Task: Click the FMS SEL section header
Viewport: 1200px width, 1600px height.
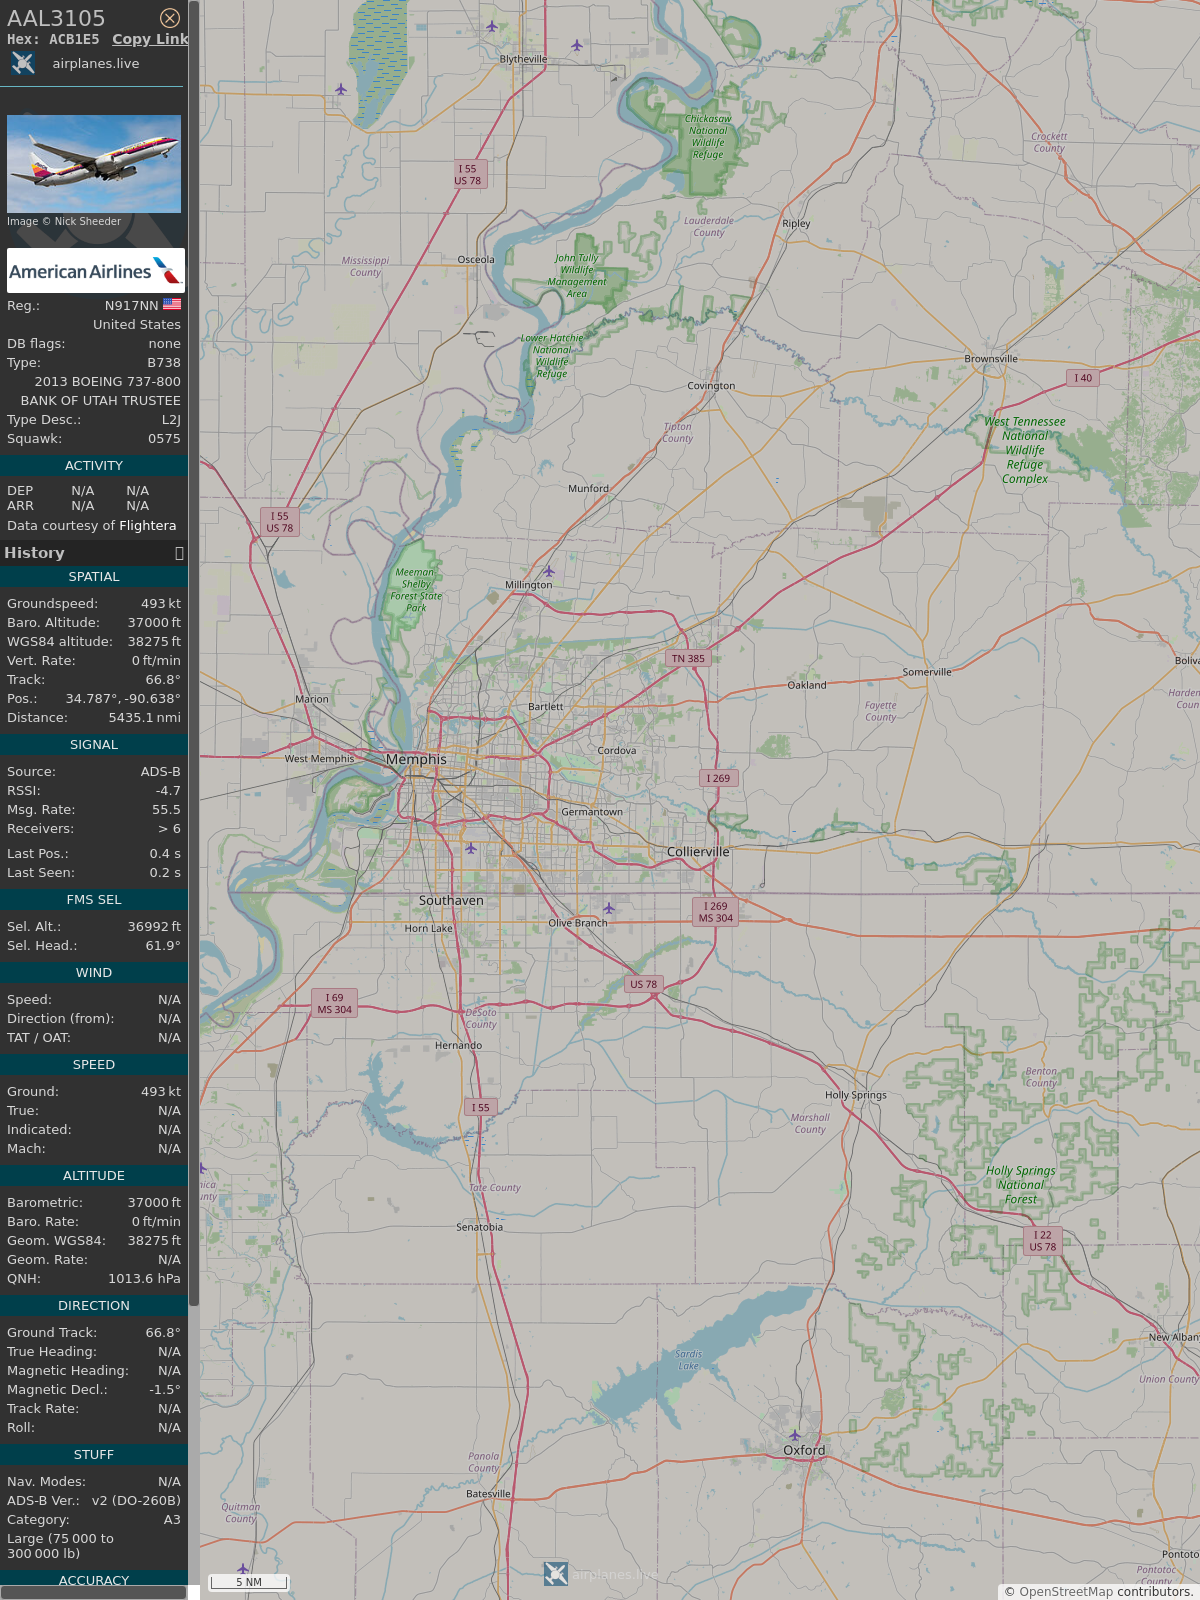Action: (94, 900)
